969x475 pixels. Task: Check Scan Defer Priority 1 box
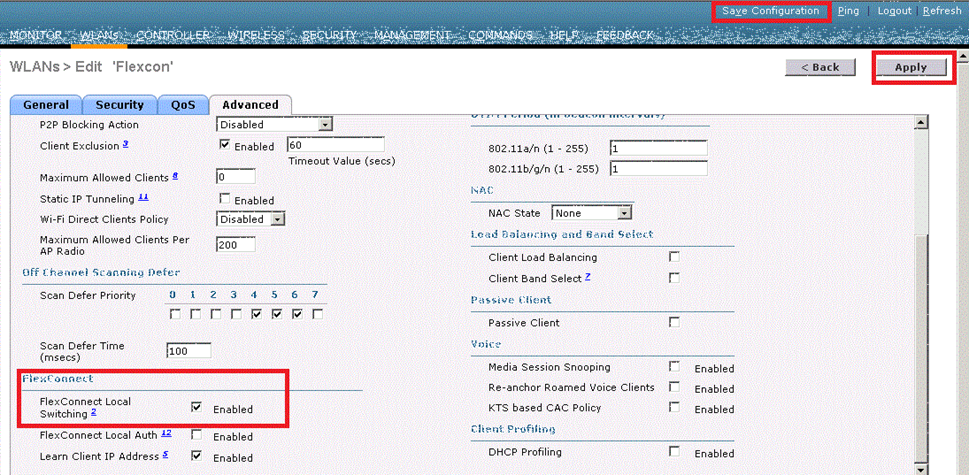tap(195, 314)
